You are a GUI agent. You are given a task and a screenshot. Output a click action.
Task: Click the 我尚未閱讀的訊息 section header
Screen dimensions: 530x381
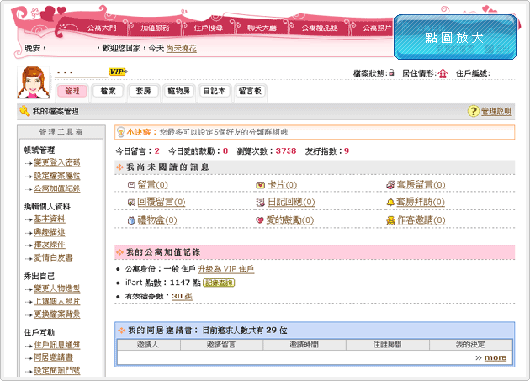pos(314,167)
